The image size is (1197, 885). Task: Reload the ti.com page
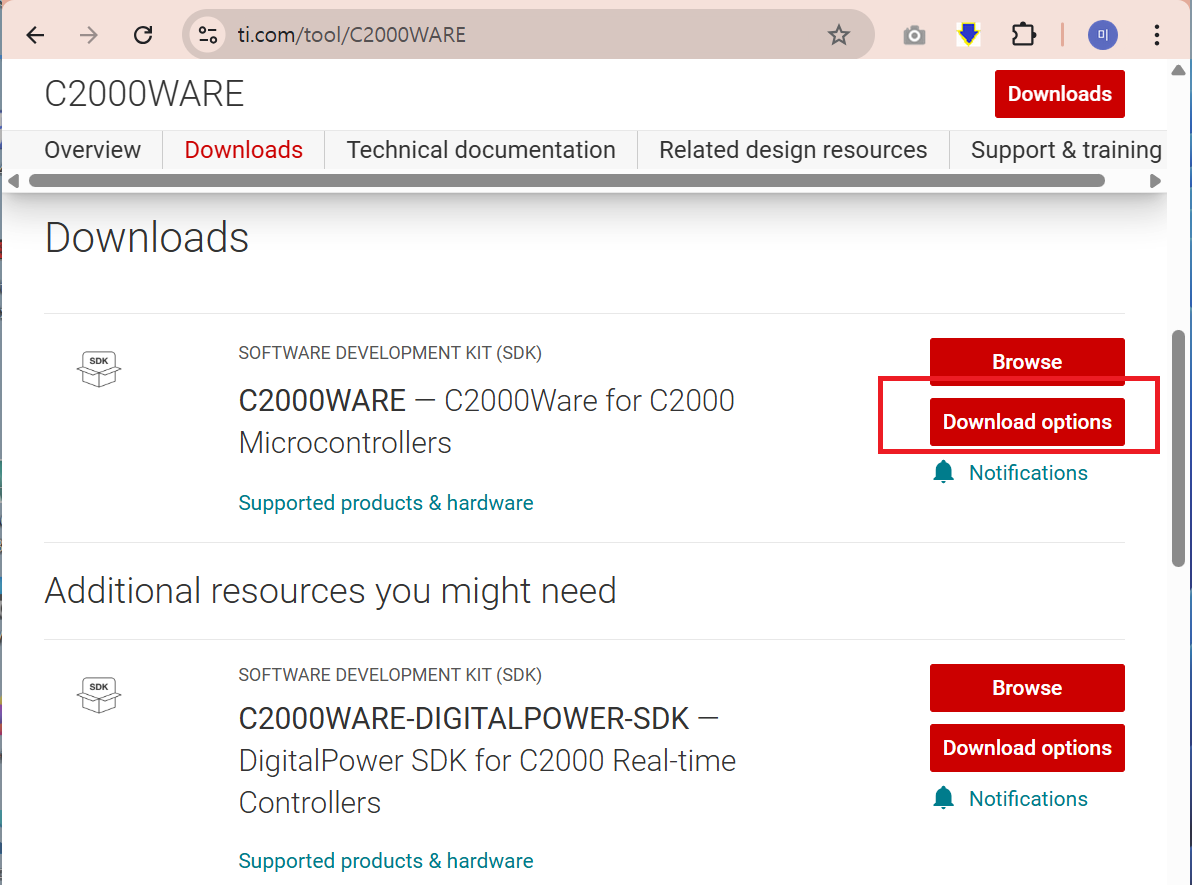pos(143,35)
